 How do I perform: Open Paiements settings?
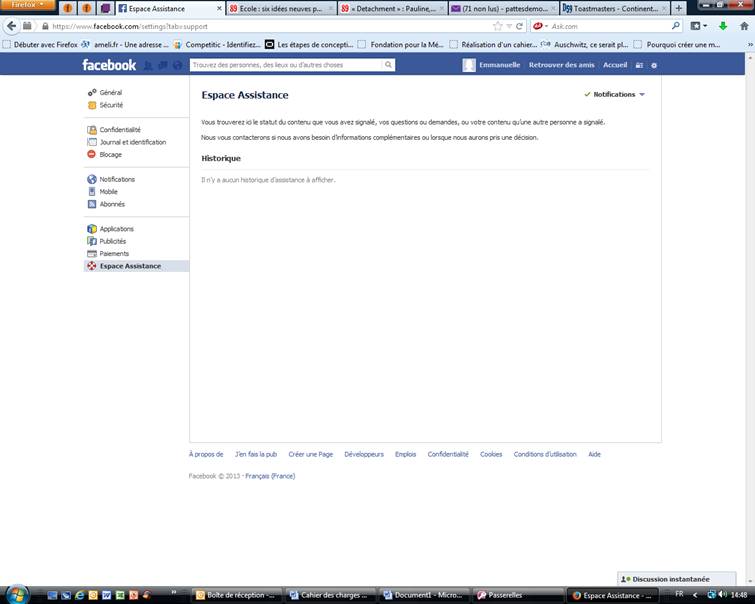114,254
